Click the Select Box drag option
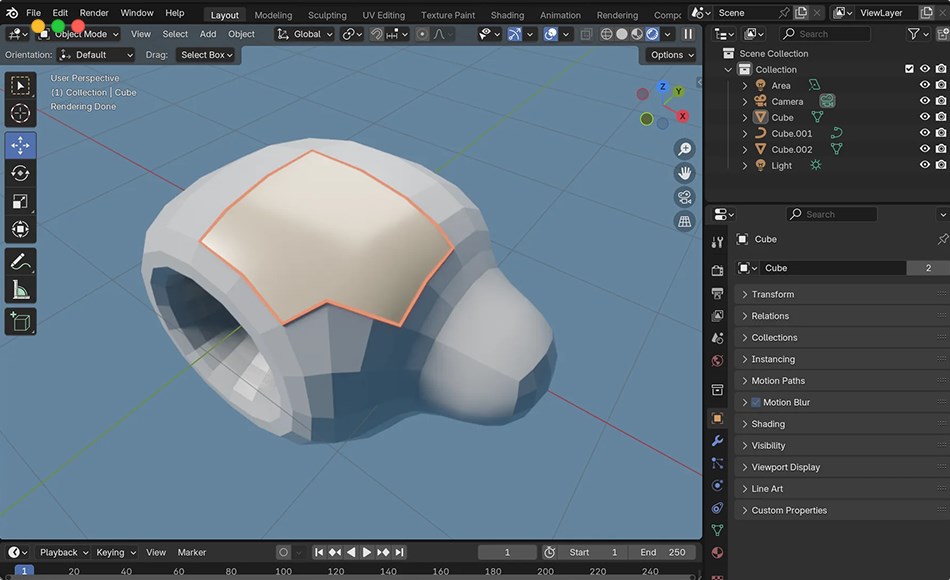Viewport: 950px width, 580px height. click(x=206, y=55)
